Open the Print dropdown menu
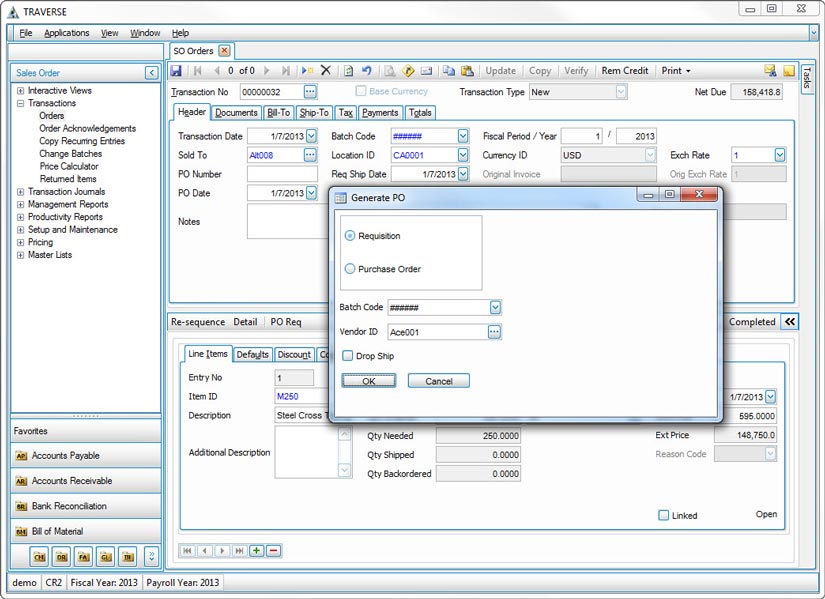The image size is (825, 599). pyautogui.click(x=676, y=71)
